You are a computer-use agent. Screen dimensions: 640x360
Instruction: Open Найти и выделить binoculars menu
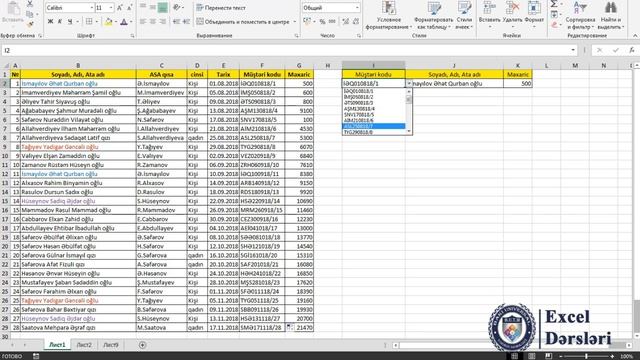click(611, 16)
